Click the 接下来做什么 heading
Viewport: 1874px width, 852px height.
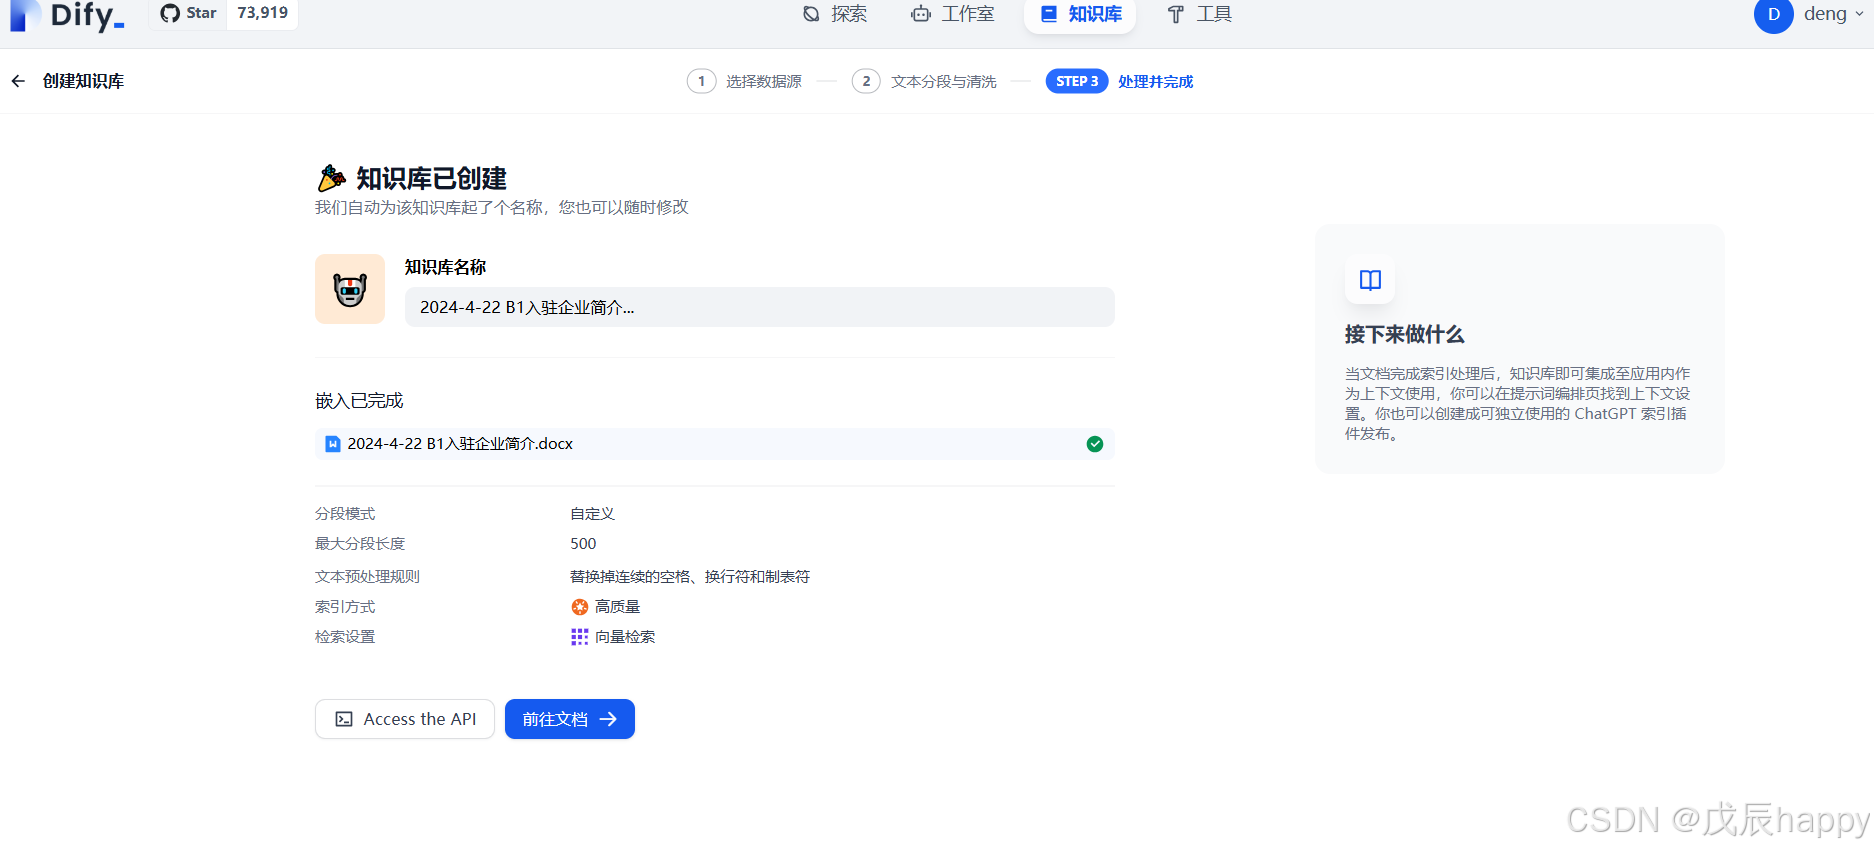[1404, 335]
